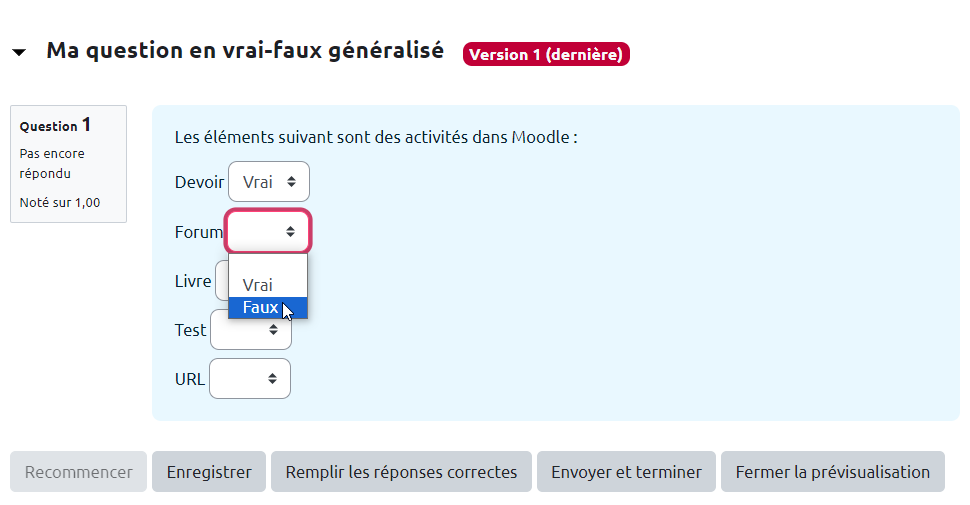Expand the URL answer dropdown
The height and width of the screenshot is (505, 970).
[x=250, y=379]
